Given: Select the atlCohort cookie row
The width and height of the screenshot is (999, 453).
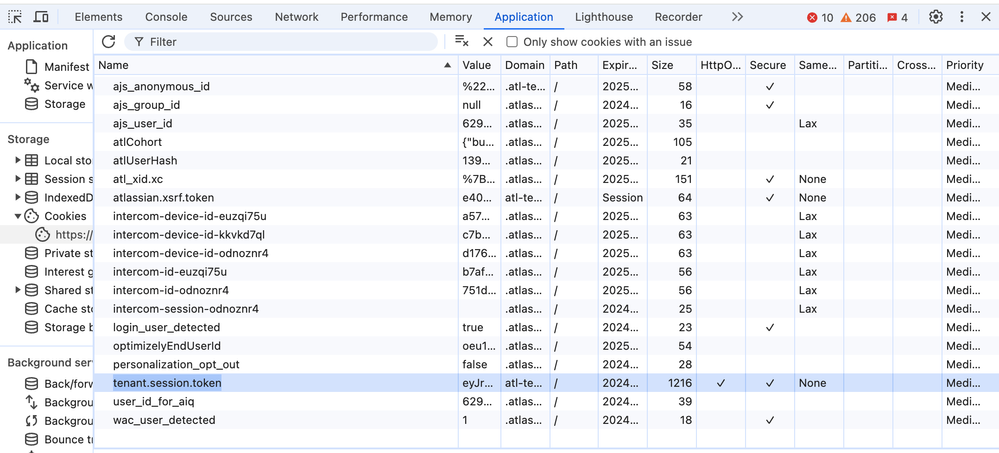Looking at the screenshot, I should point(546,142).
